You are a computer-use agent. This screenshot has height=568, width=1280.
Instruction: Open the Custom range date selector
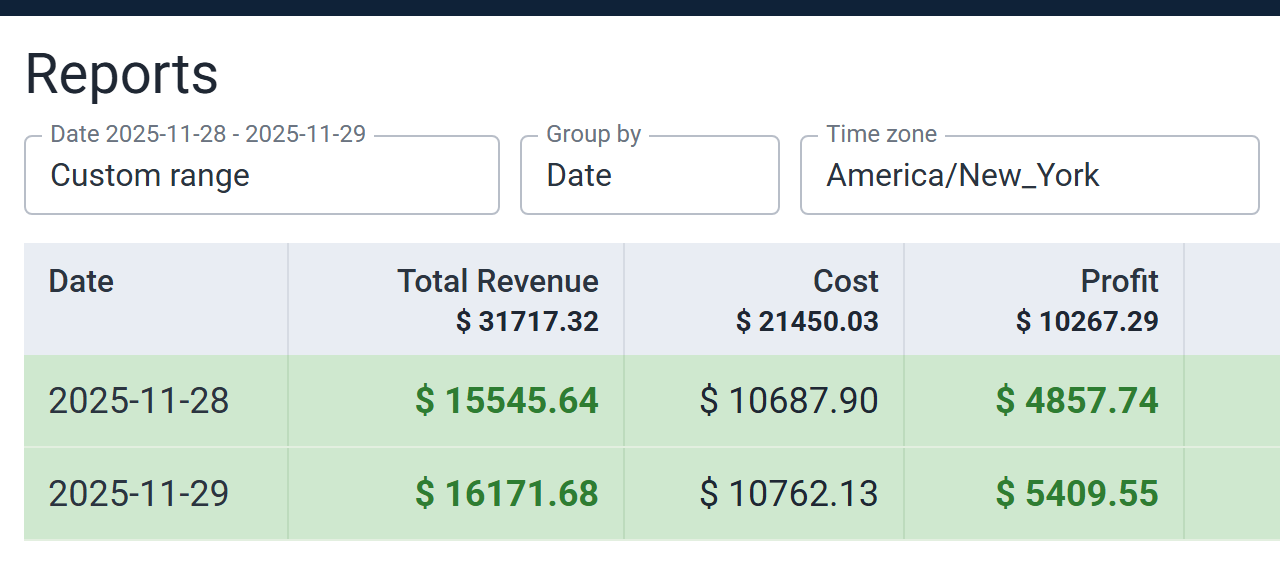click(x=262, y=175)
